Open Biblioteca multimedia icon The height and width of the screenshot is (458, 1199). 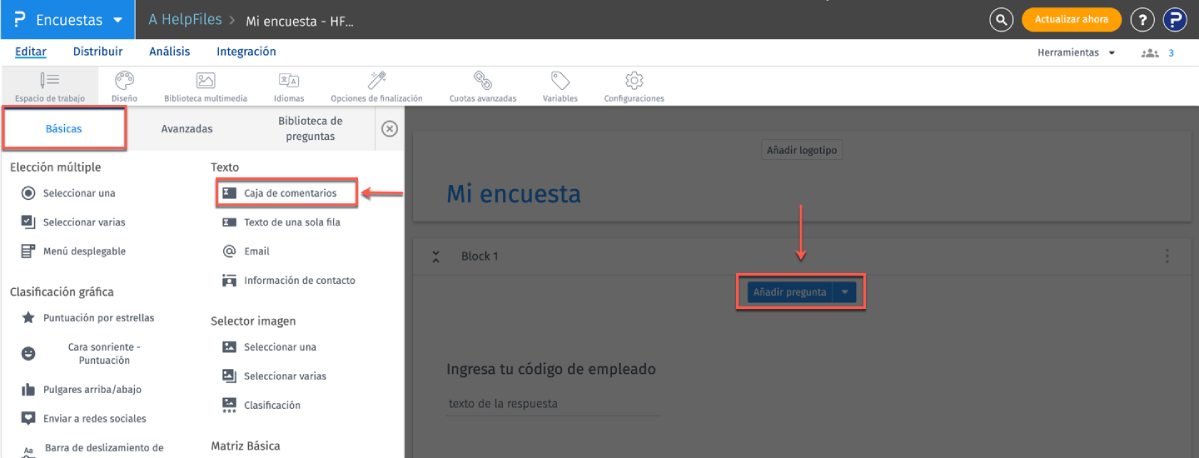[205, 80]
